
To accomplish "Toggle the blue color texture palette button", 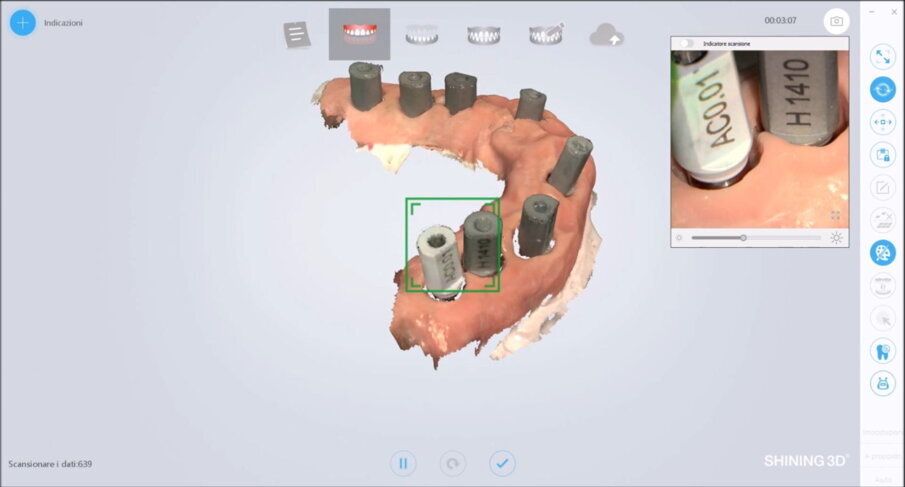I will [x=882, y=253].
